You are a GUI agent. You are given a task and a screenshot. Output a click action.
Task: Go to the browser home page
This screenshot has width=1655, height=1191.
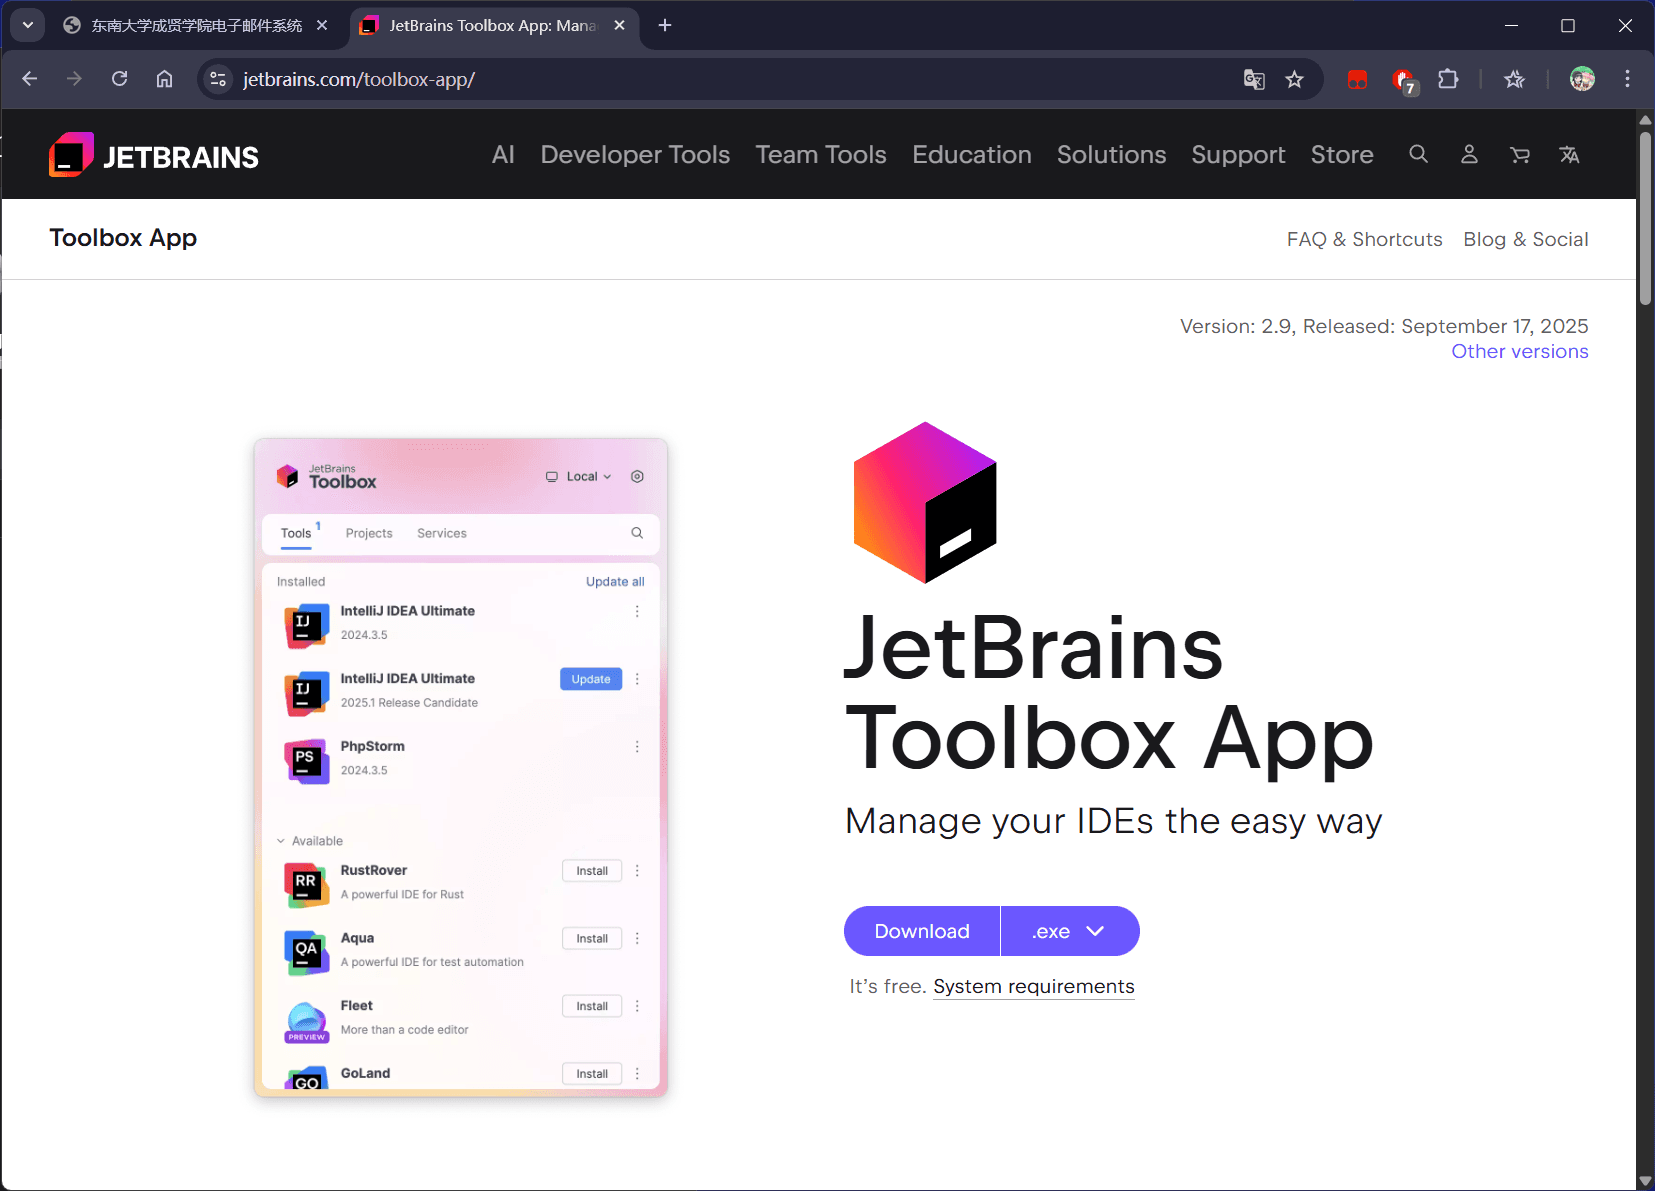coord(165,79)
